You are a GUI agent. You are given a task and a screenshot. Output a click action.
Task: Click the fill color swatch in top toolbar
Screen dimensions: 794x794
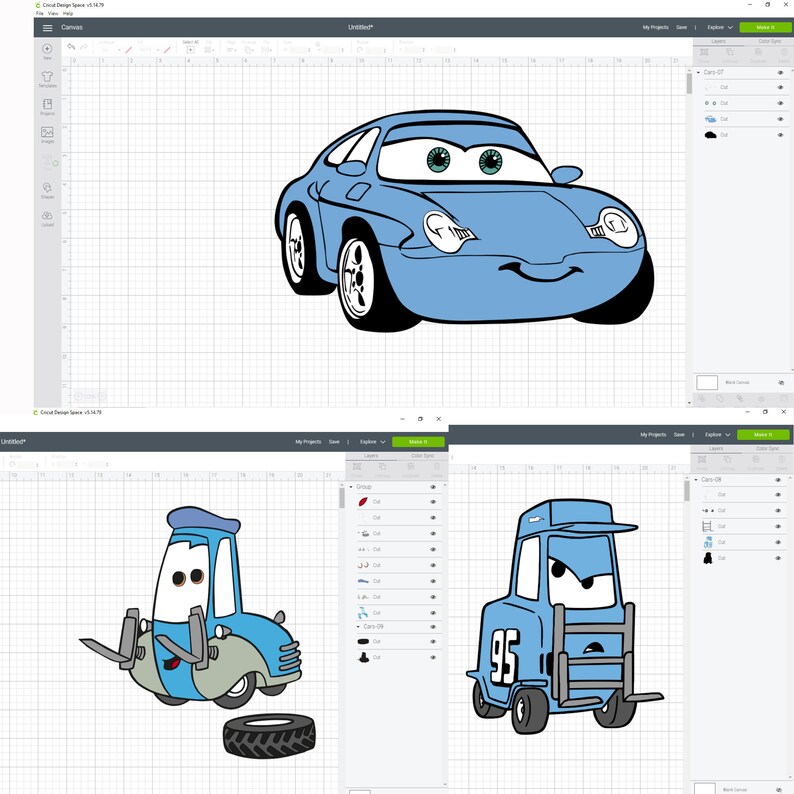click(167, 50)
